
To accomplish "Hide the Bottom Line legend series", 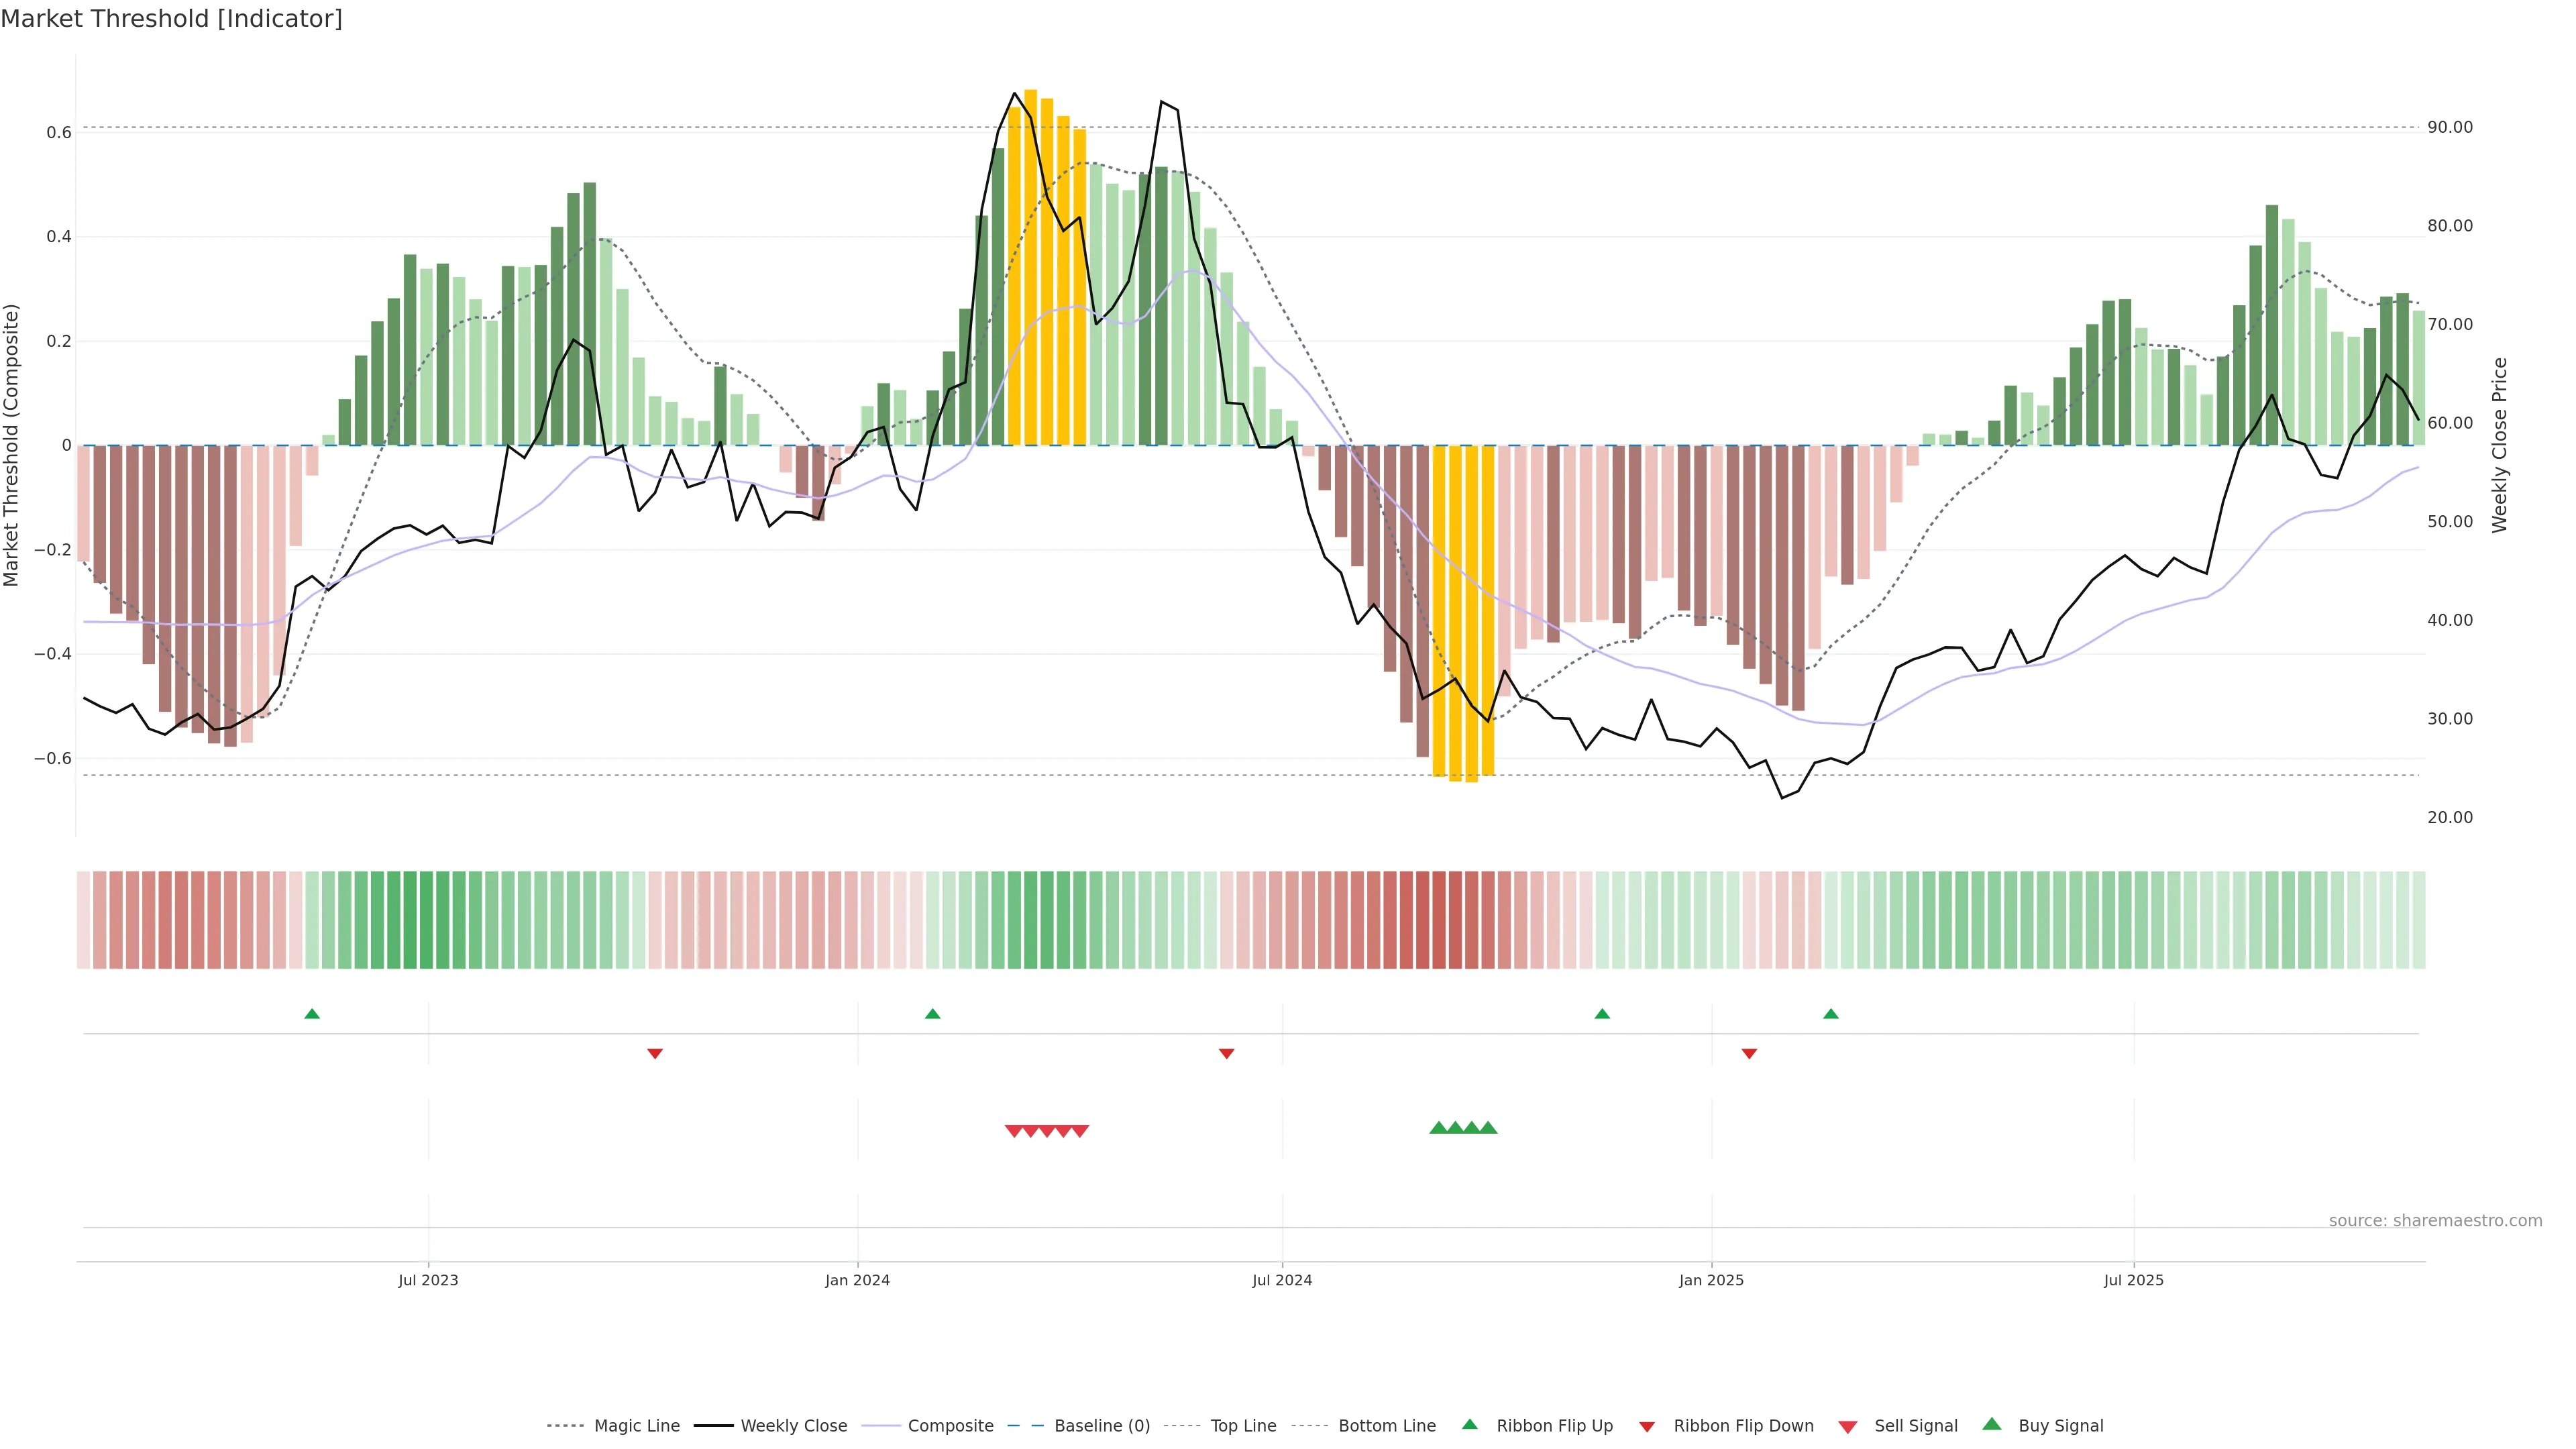I will click(x=1386, y=1425).
